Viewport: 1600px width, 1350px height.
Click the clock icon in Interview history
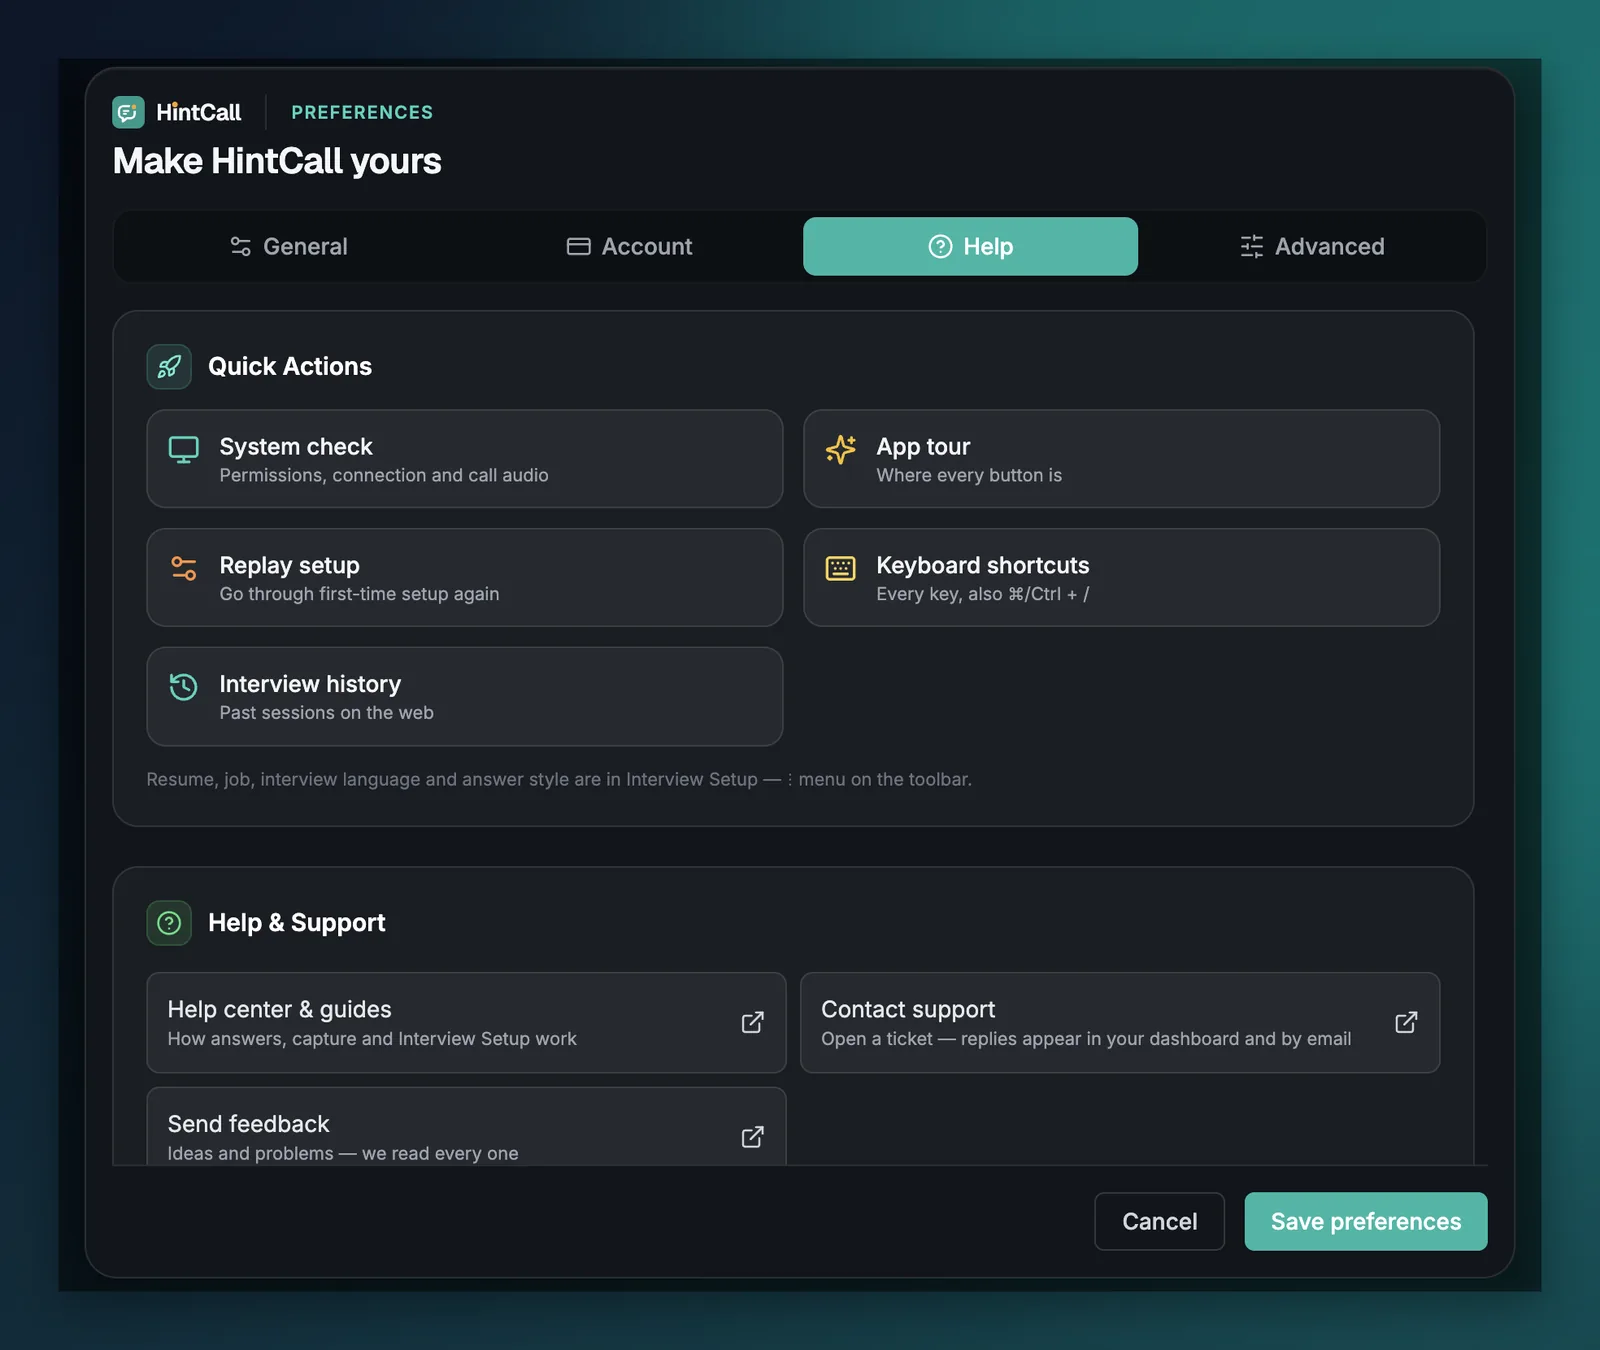184,687
